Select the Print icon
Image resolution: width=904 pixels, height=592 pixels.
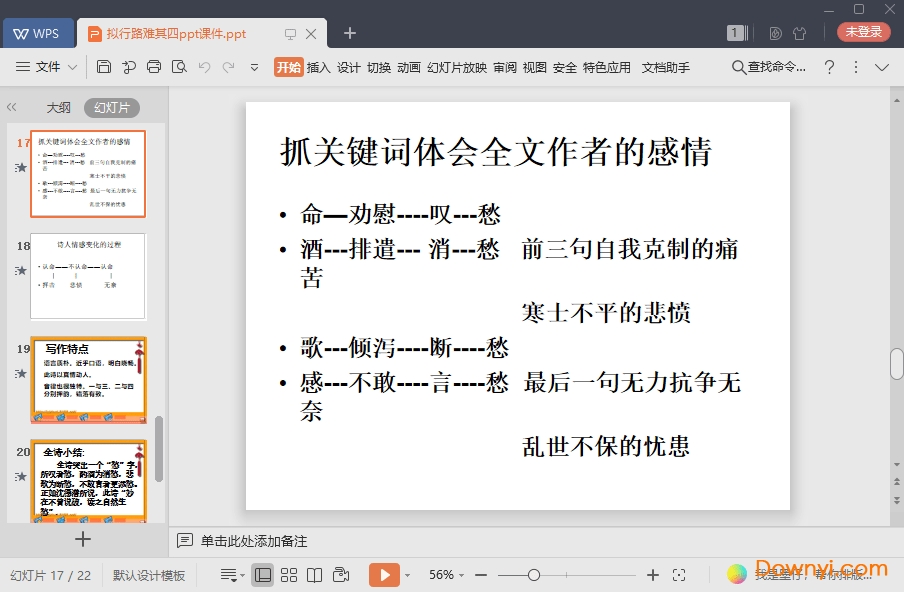[153, 68]
